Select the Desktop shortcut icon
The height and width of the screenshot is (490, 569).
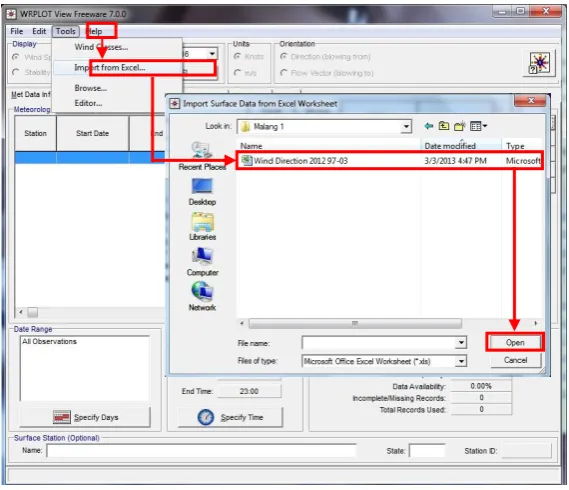click(202, 192)
